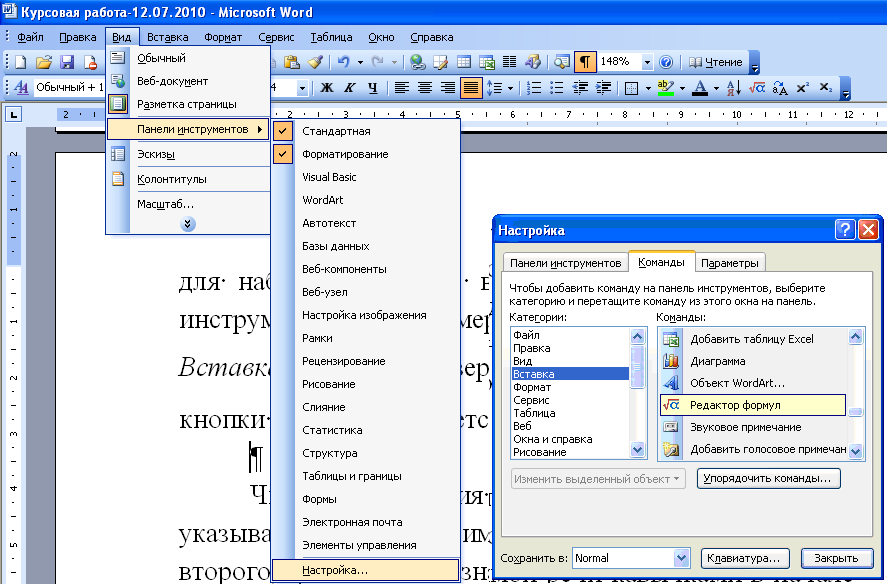This screenshot has height=584, width=887.
Task: Toggle the show paragraph marks button
Action: click(x=585, y=62)
